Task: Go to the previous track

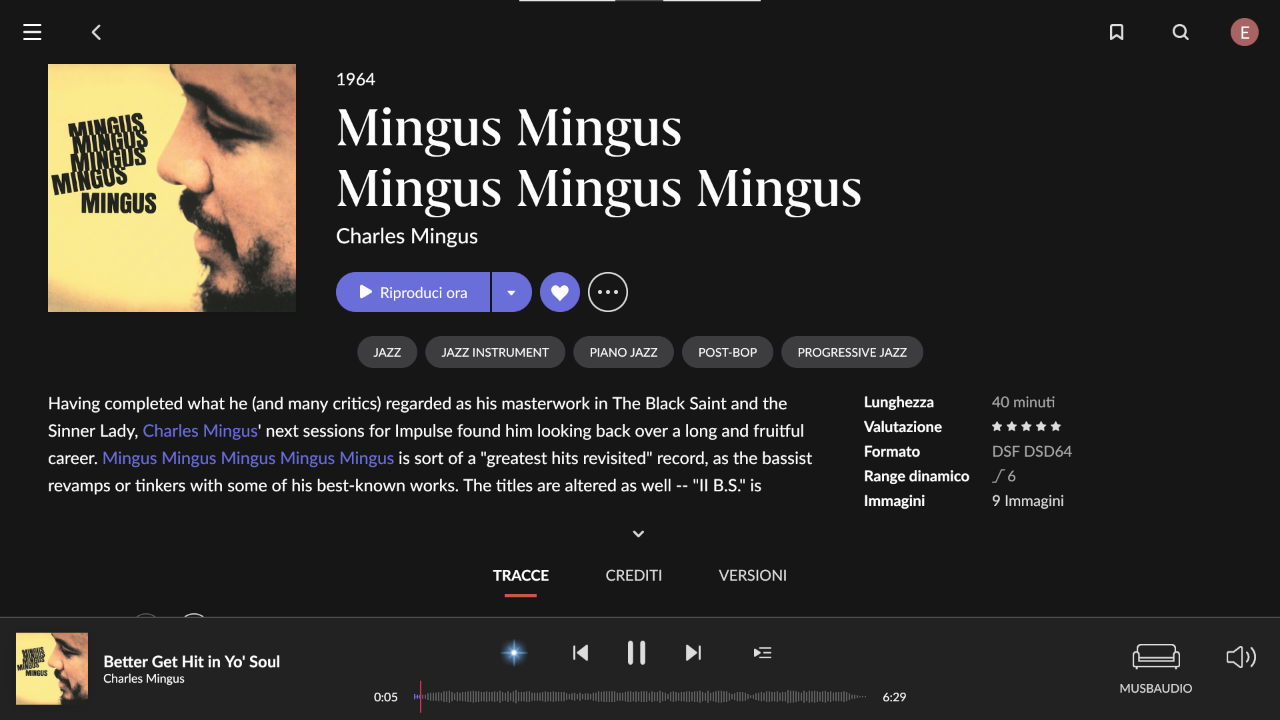Action: tap(580, 653)
